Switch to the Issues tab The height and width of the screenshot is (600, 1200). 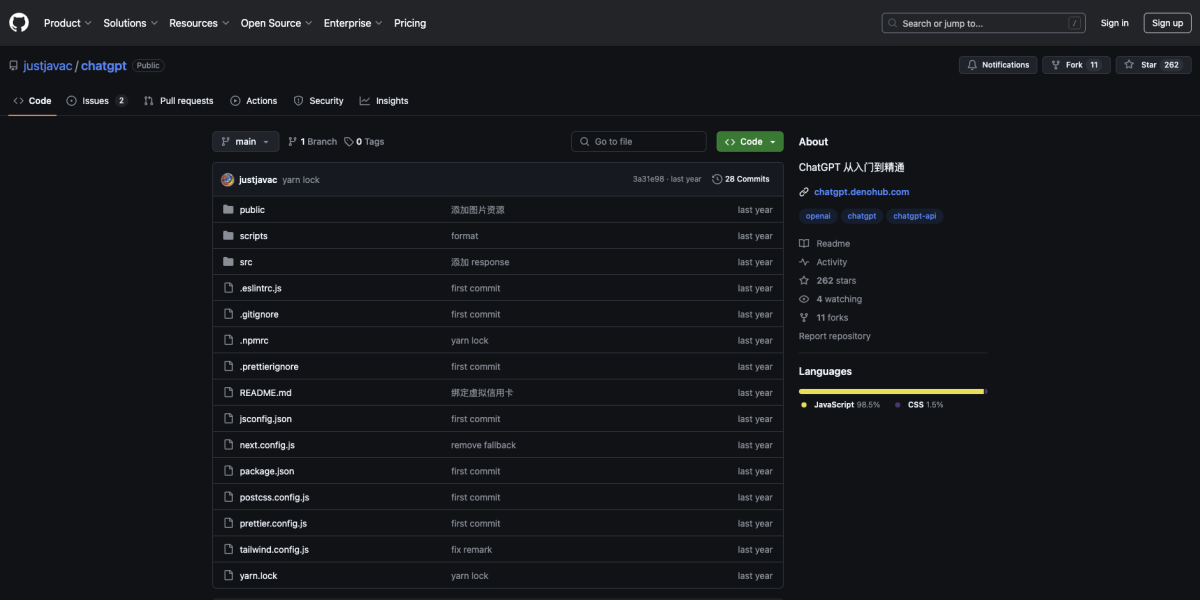(x=96, y=101)
